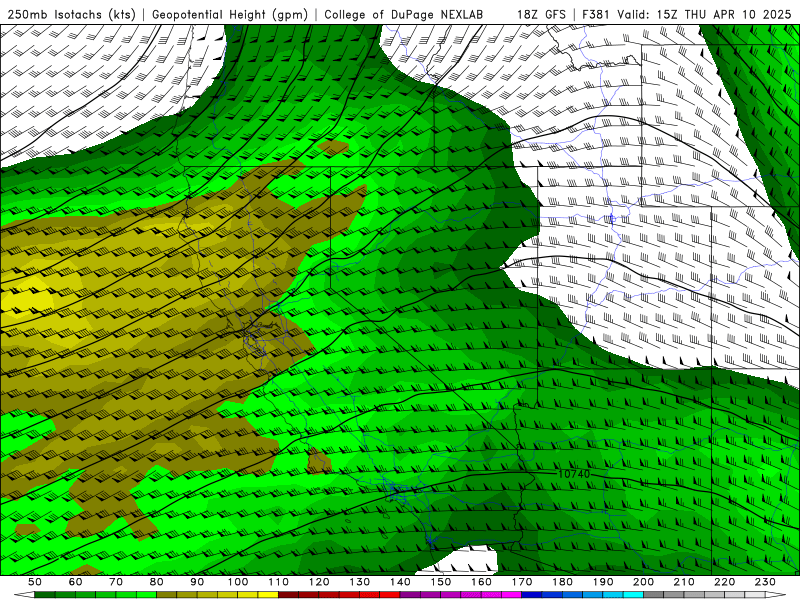Click the '120' legend value

click(x=319, y=582)
